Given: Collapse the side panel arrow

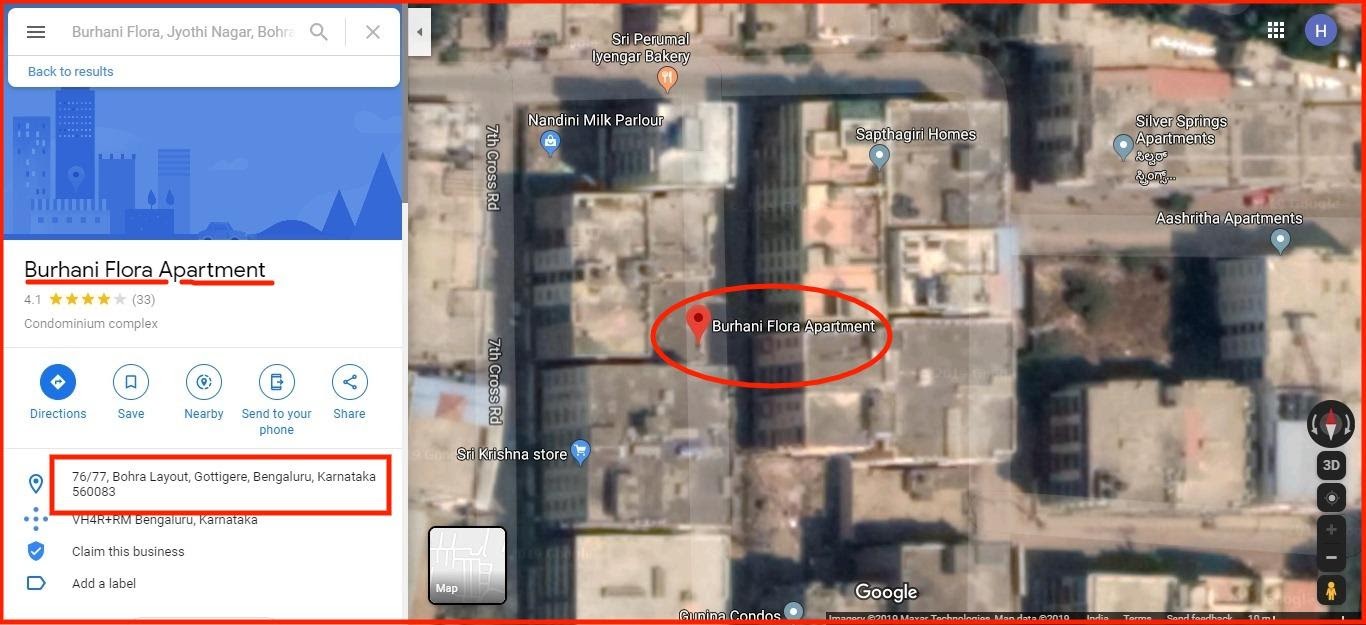Looking at the screenshot, I should (420, 32).
